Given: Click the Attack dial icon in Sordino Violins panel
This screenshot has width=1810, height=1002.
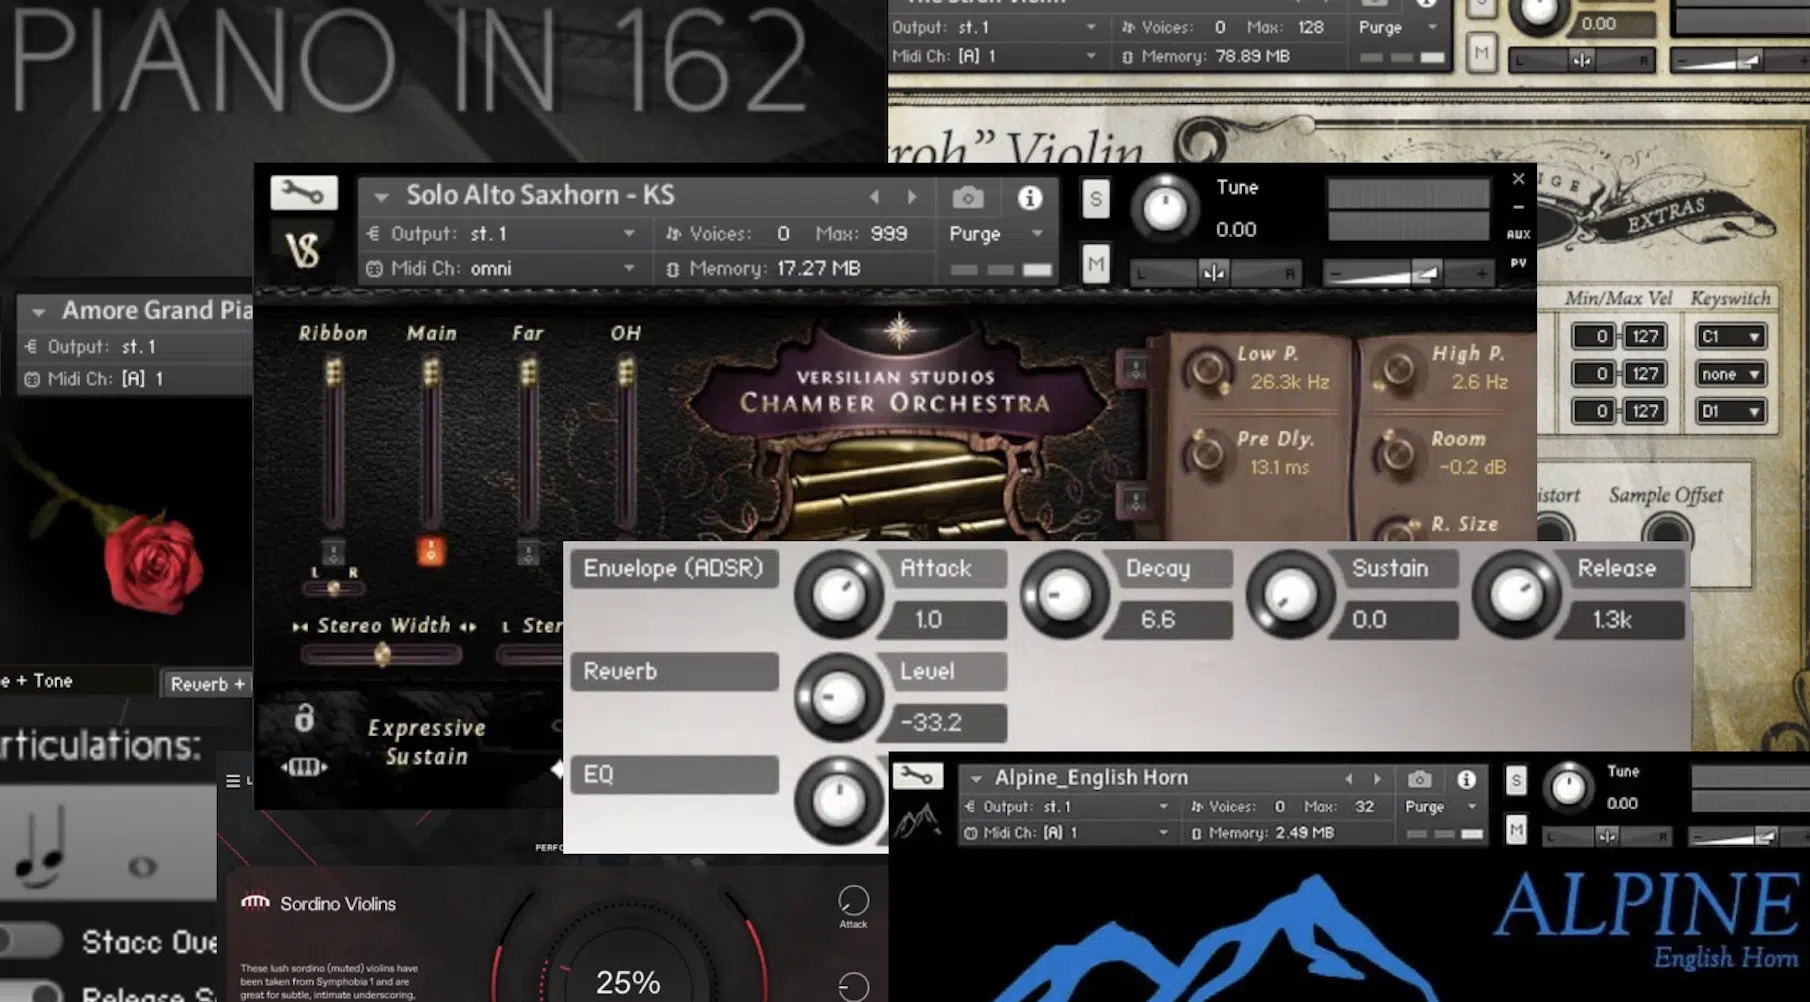Looking at the screenshot, I should (x=853, y=900).
